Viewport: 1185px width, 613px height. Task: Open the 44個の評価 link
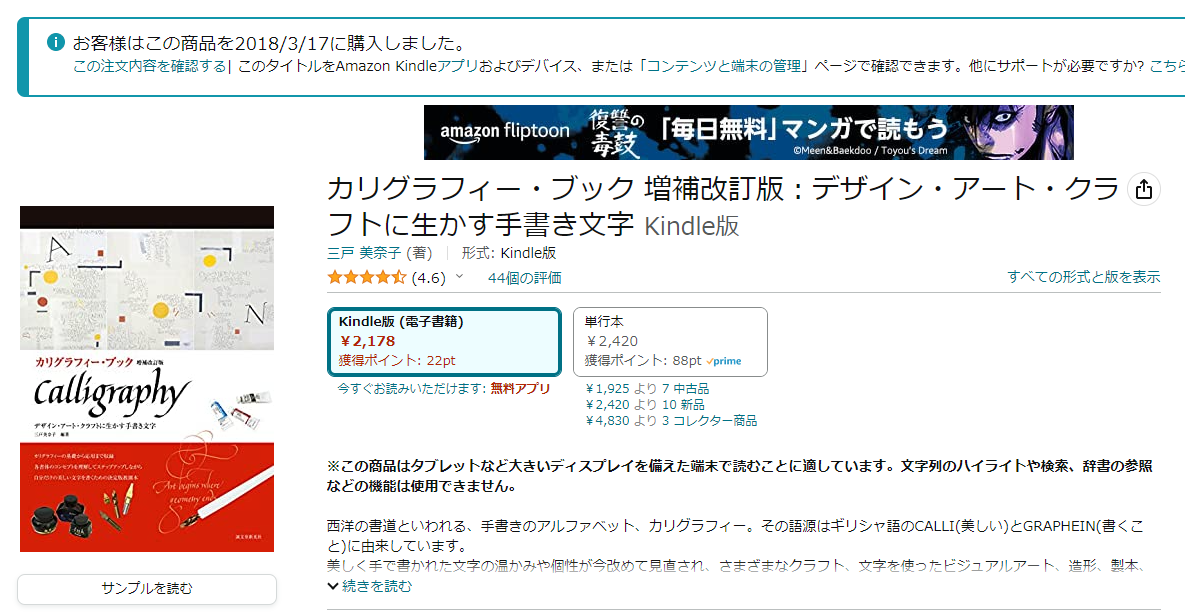524,277
